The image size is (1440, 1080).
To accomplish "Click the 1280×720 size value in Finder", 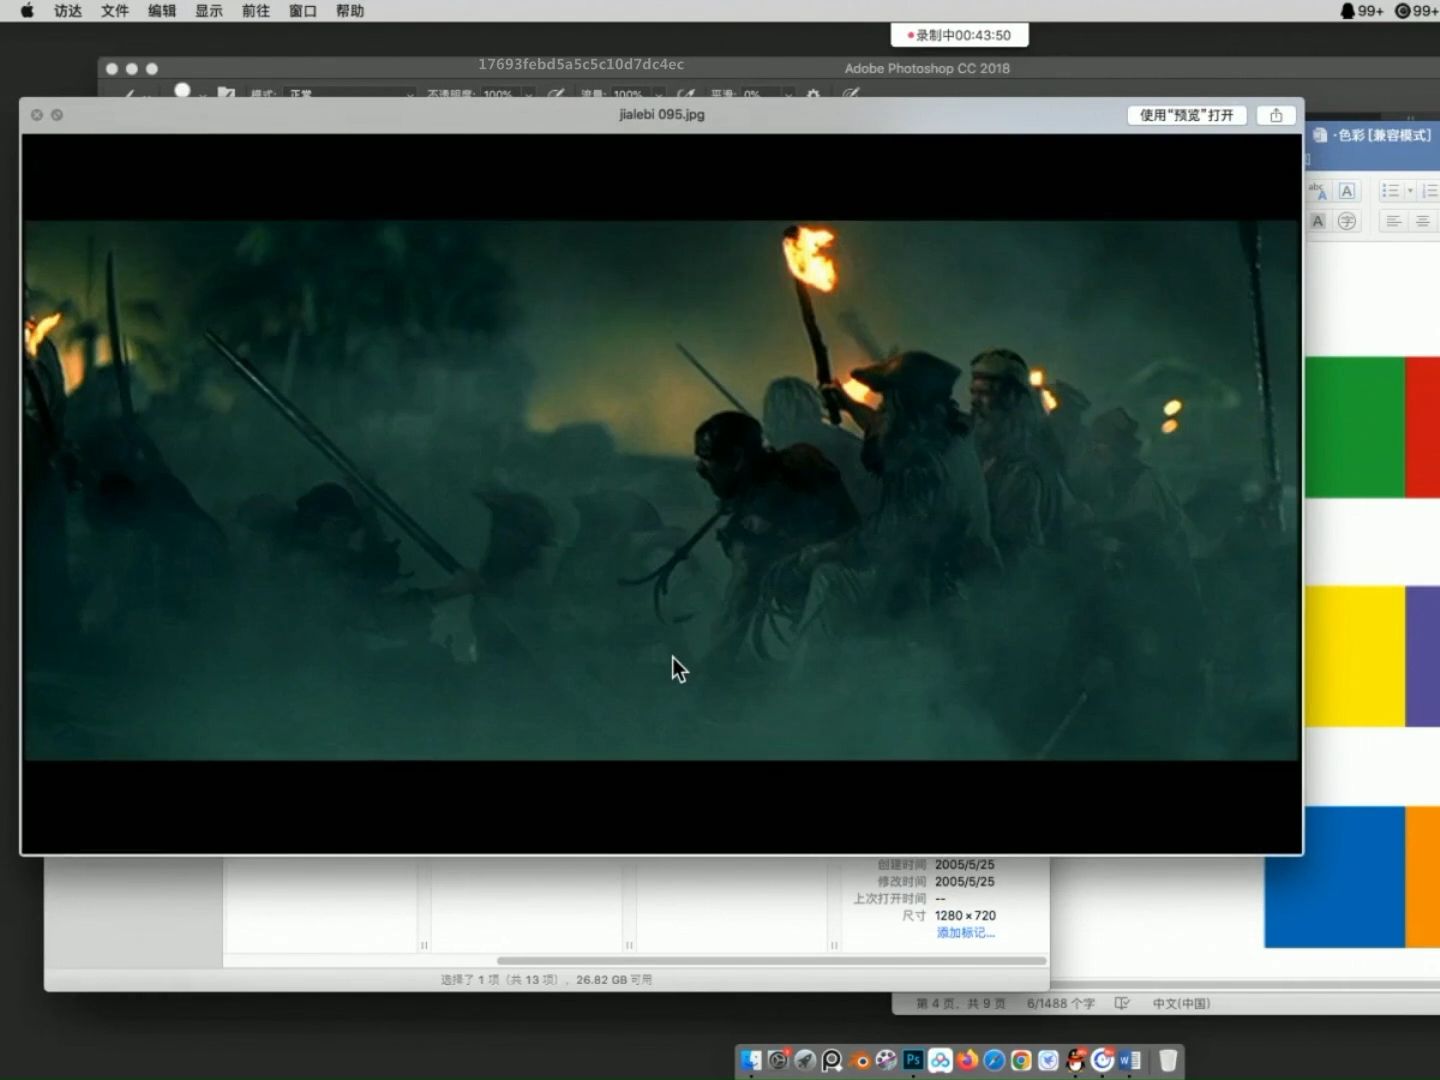I will coord(965,915).
